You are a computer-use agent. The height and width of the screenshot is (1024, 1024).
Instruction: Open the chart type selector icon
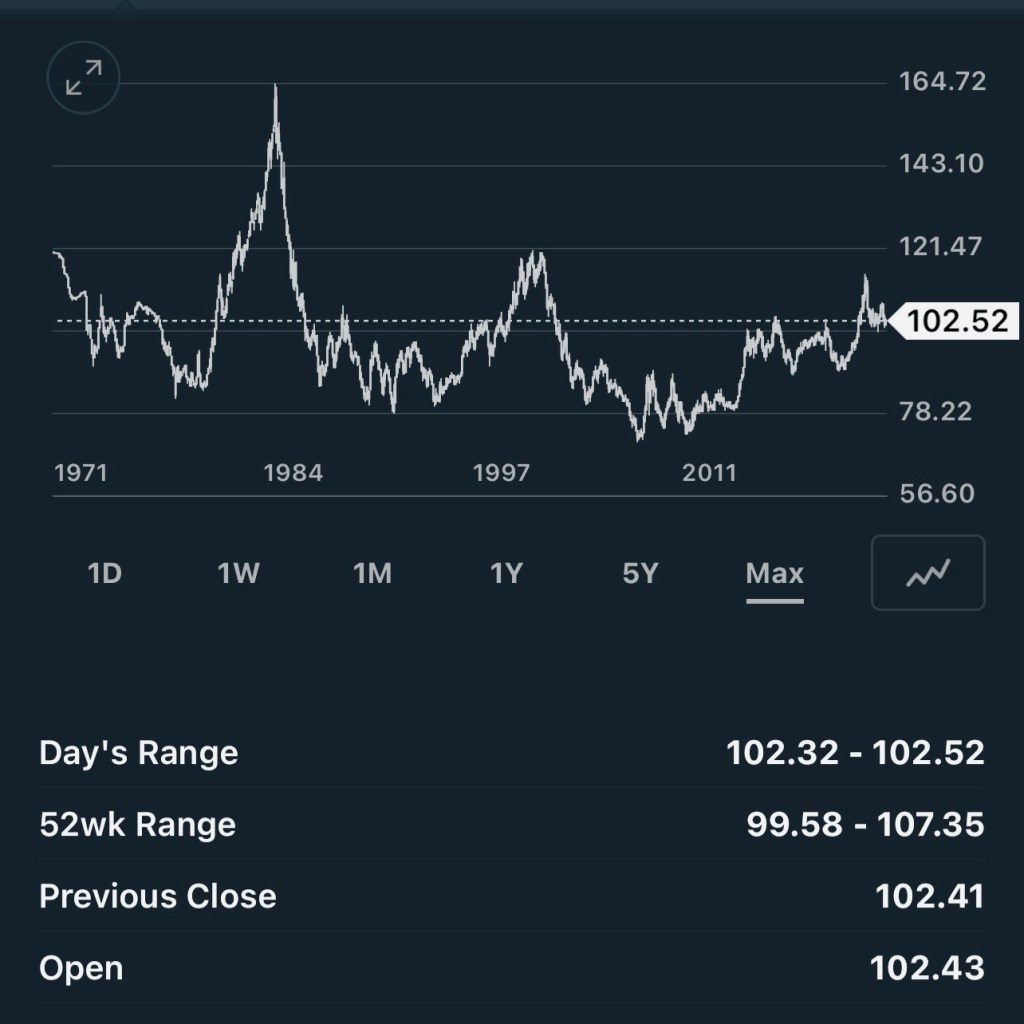[x=928, y=573]
